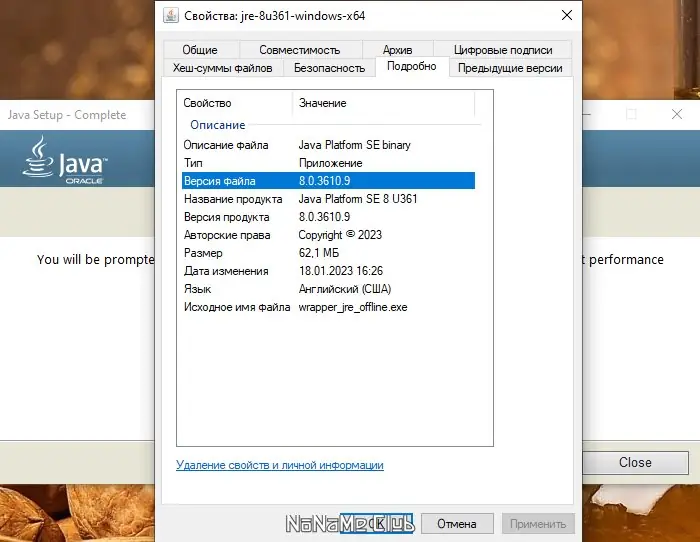The height and width of the screenshot is (542, 700).
Task: Switch to the Безопасность tab
Action: tap(329, 68)
